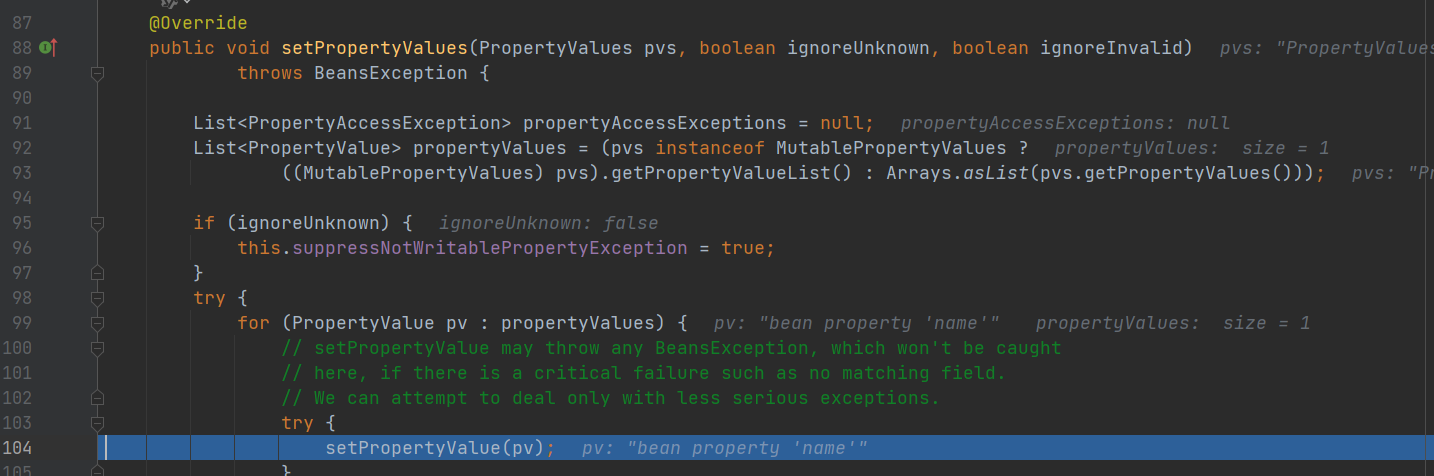The image size is (1434, 476).
Task: Collapse the comment block starting at line 100
Action: [x=97, y=348]
